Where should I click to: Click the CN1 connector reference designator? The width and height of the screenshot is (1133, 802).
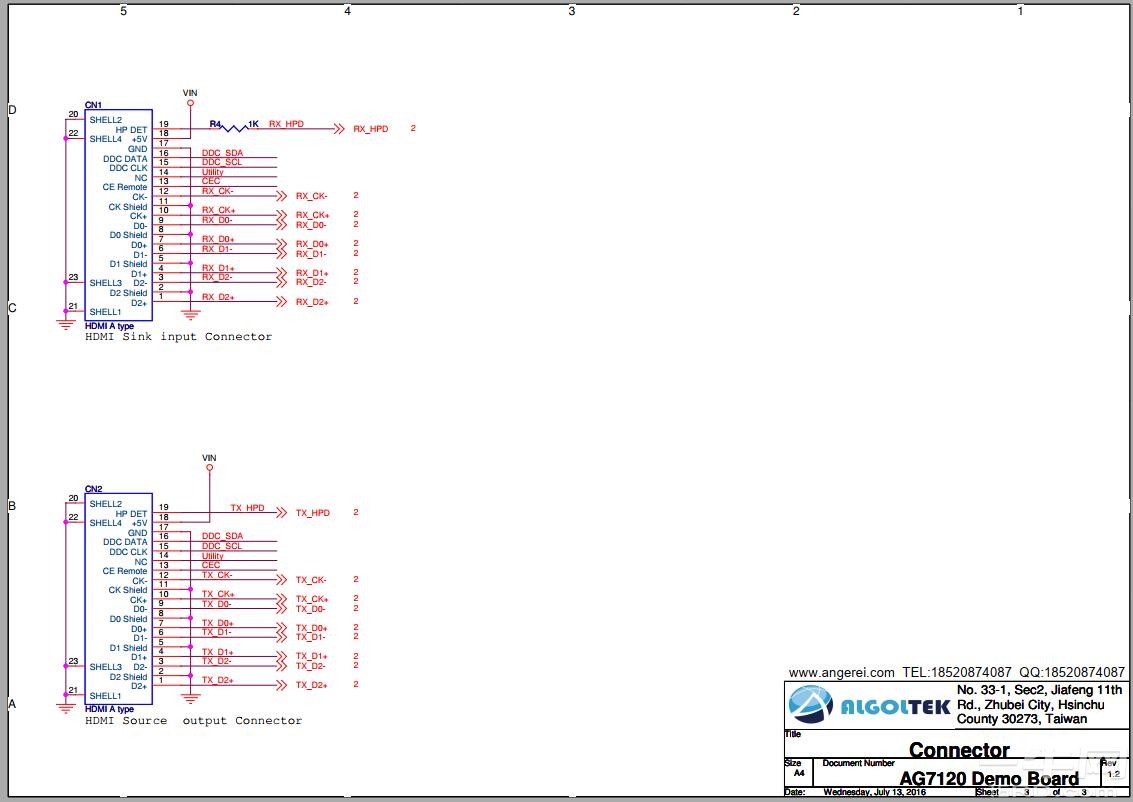click(93, 105)
